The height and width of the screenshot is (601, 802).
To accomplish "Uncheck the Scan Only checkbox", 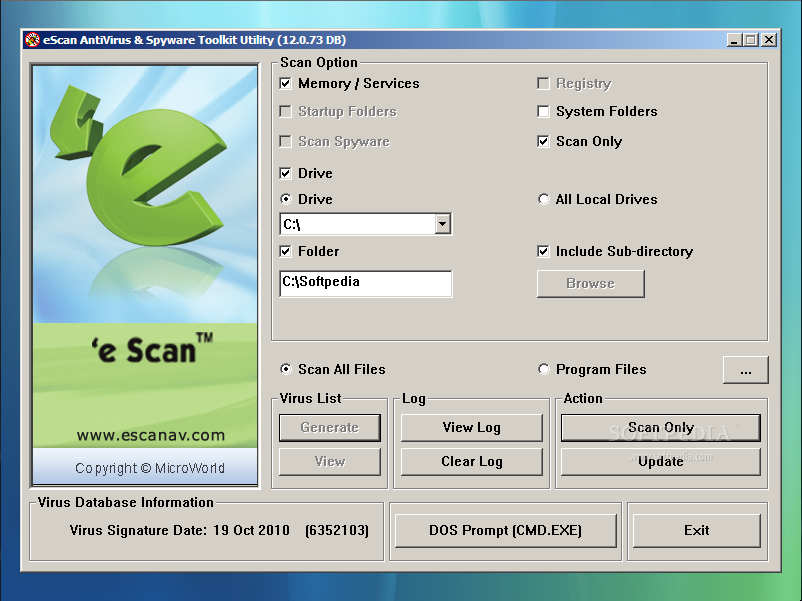I will click(543, 141).
